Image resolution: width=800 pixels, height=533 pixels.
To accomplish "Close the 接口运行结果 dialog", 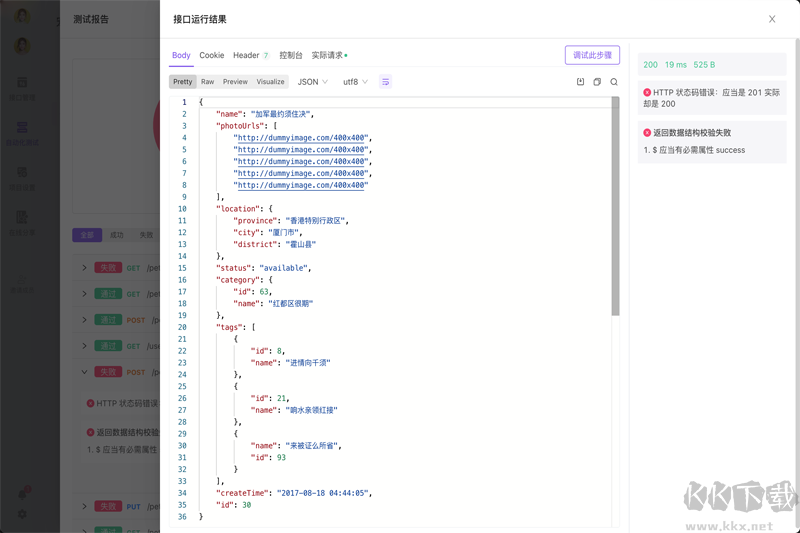I will pos(772,19).
